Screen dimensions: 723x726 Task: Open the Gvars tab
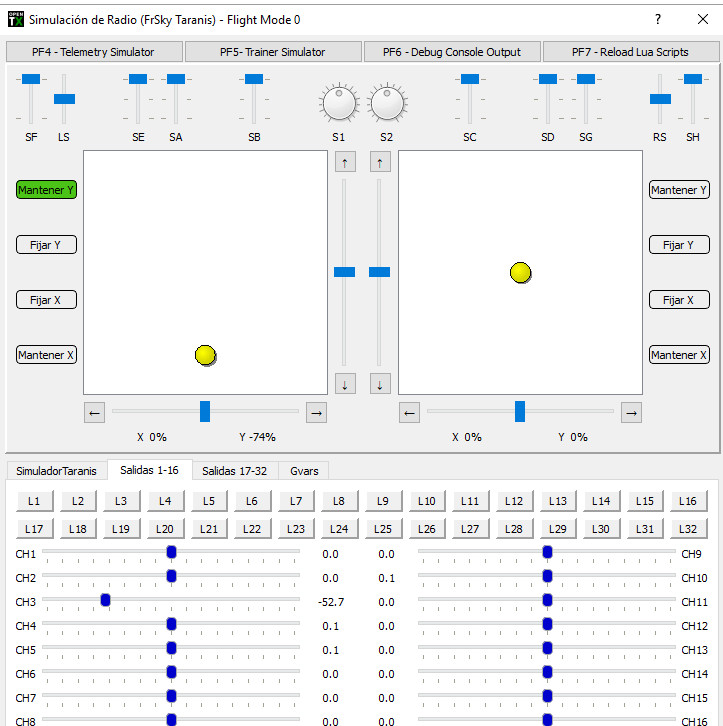pos(304,470)
